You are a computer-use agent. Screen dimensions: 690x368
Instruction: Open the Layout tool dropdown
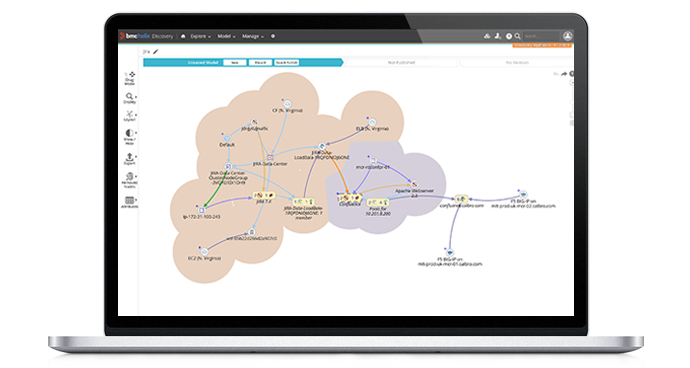pyautogui.click(x=130, y=116)
